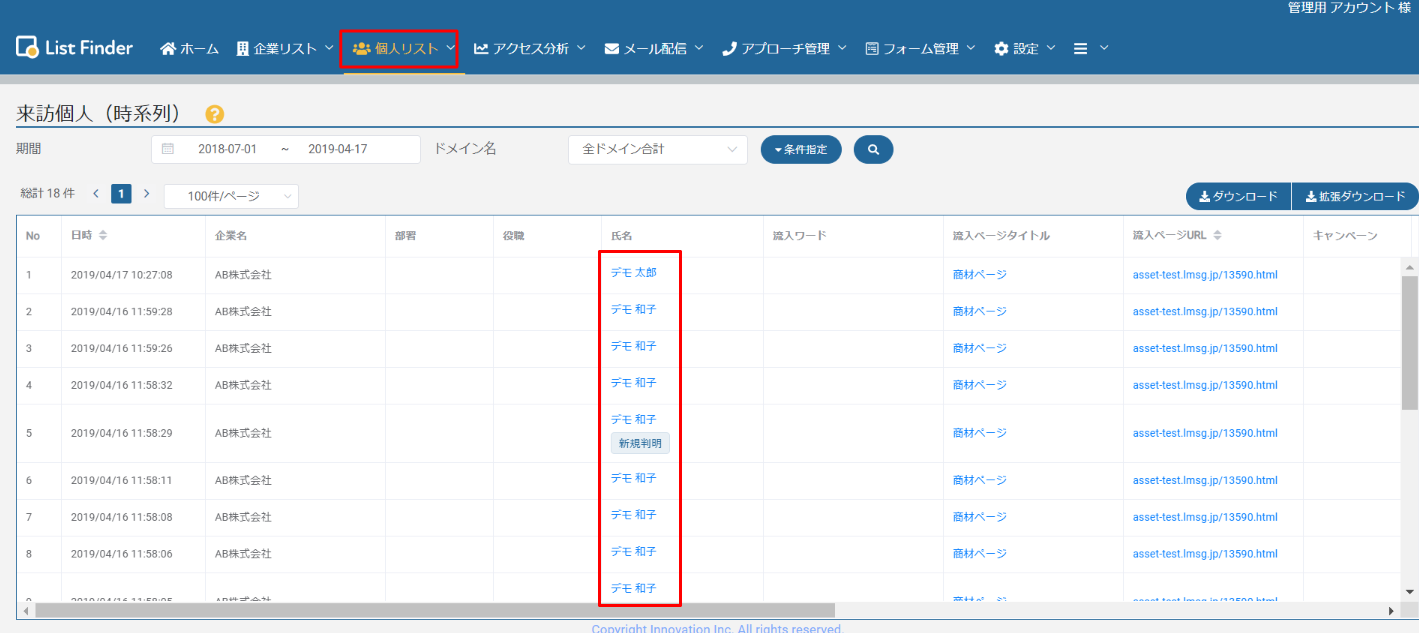Viewport: 1419px width, 633px height.
Task: Click the ダウンロード button
Action: click(1238, 196)
